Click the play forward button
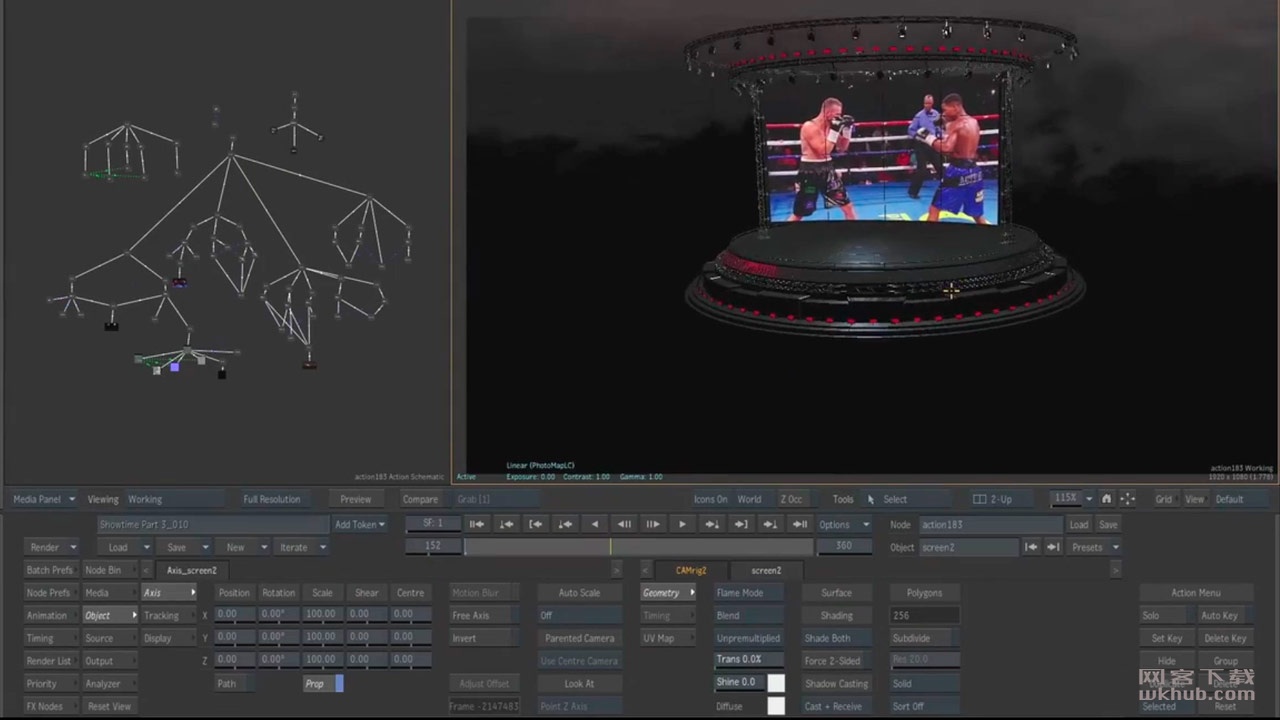The height and width of the screenshot is (720, 1280). tap(682, 524)
